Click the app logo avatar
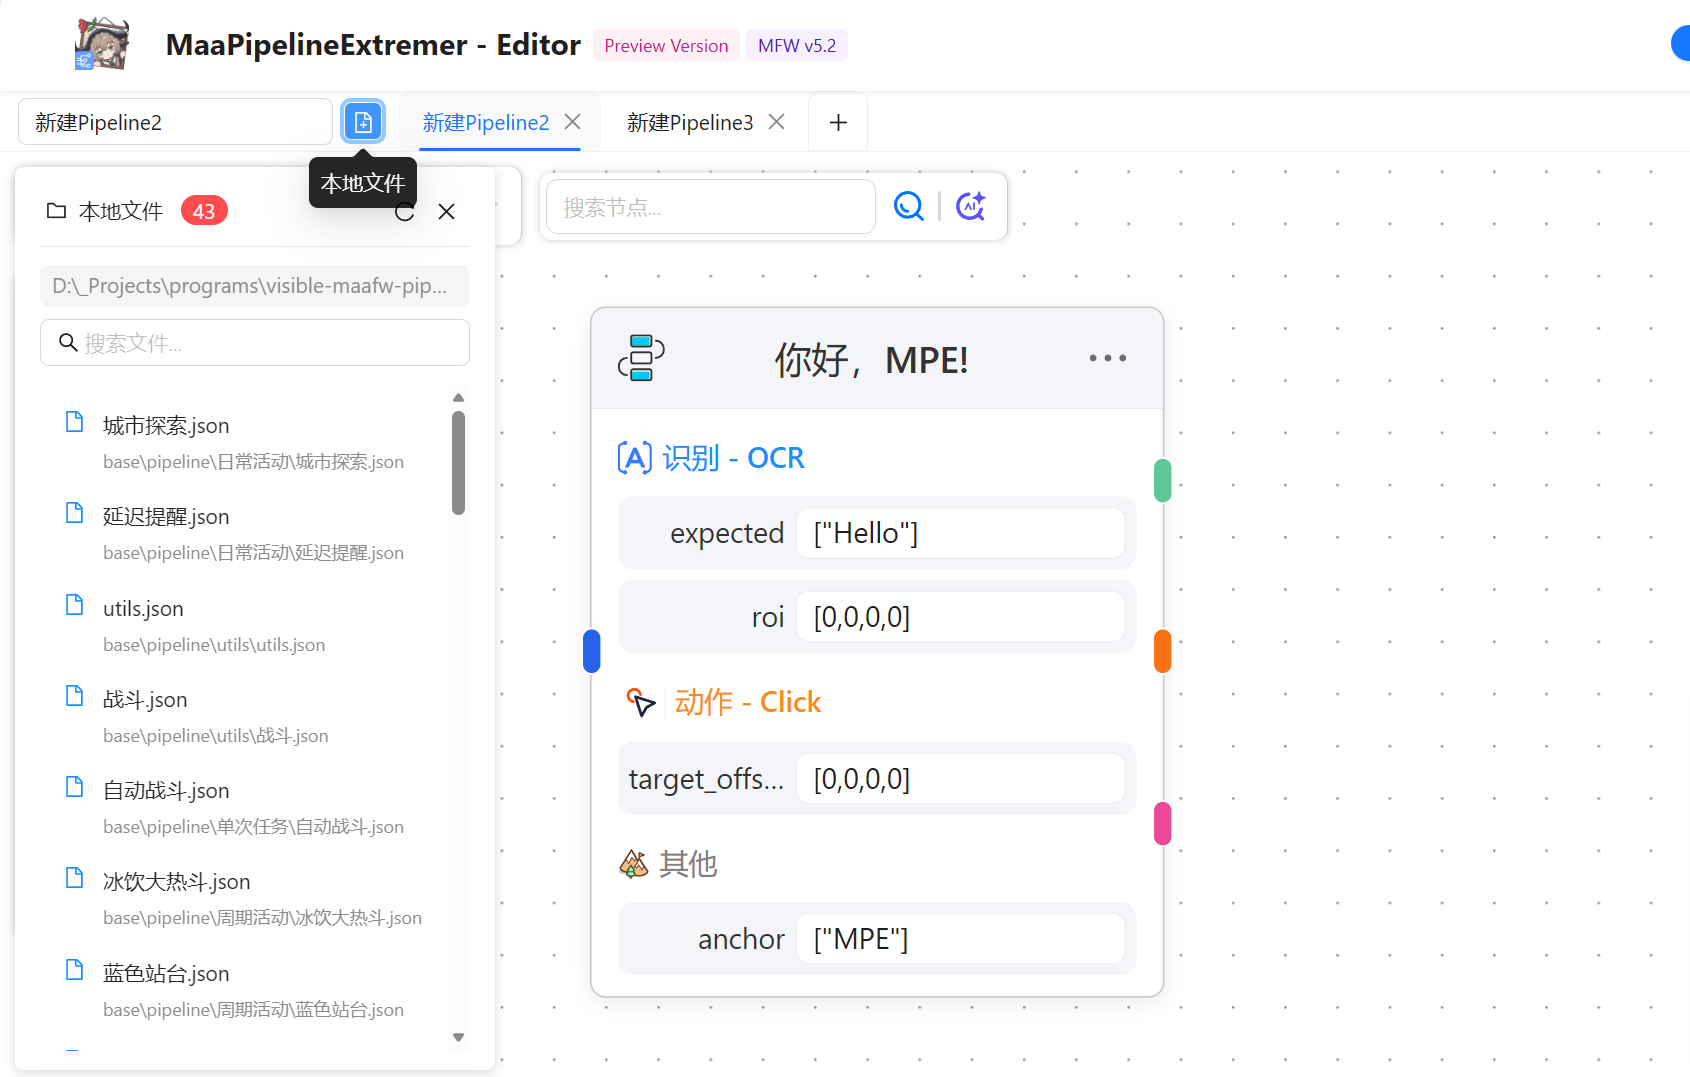Screen dimensions: 1690x1077 point(102,45)
